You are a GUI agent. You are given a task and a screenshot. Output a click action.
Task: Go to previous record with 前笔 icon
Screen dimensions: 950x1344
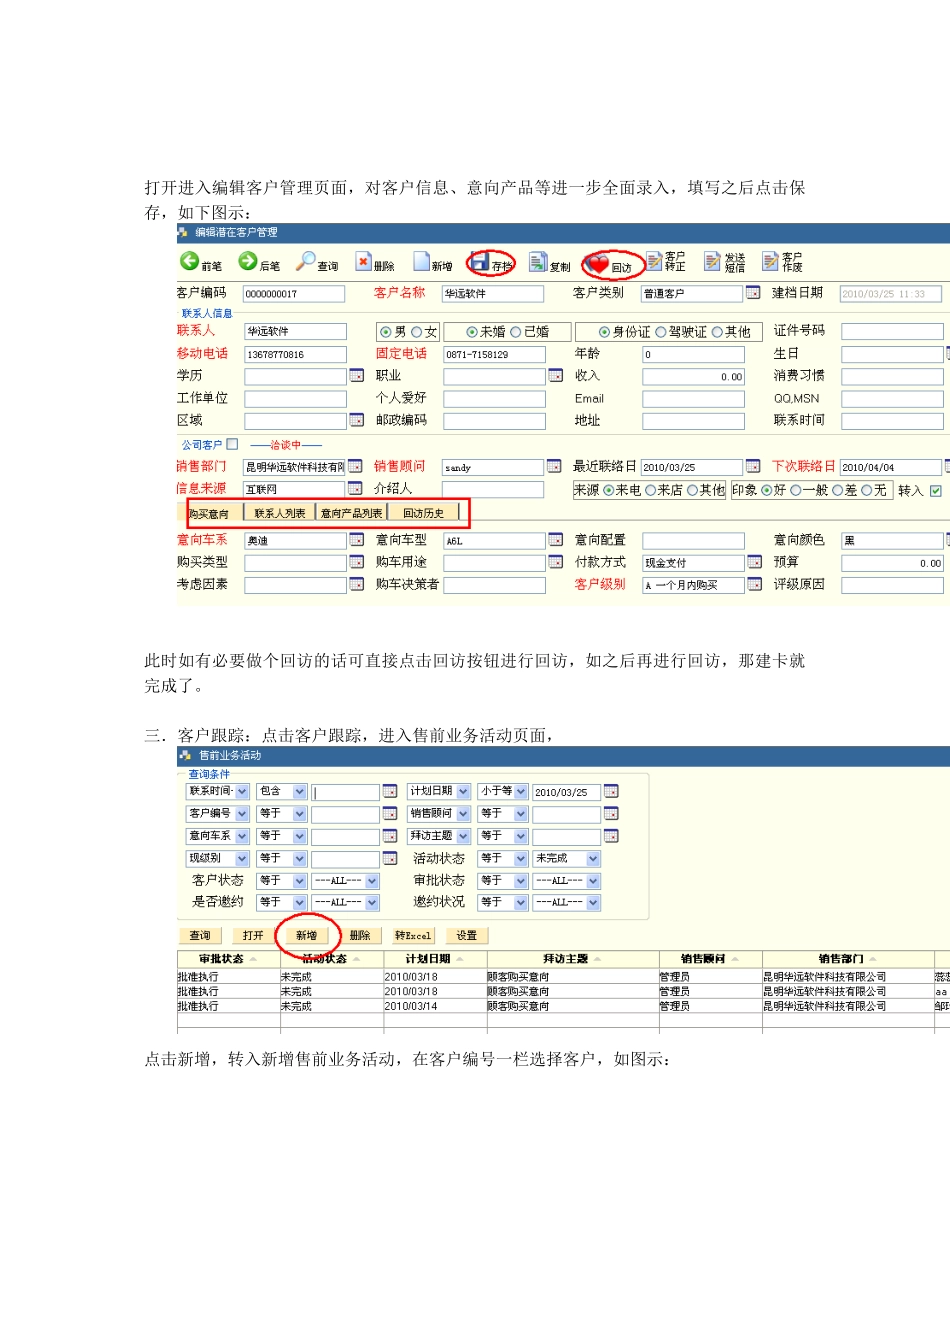click(200, 262)
